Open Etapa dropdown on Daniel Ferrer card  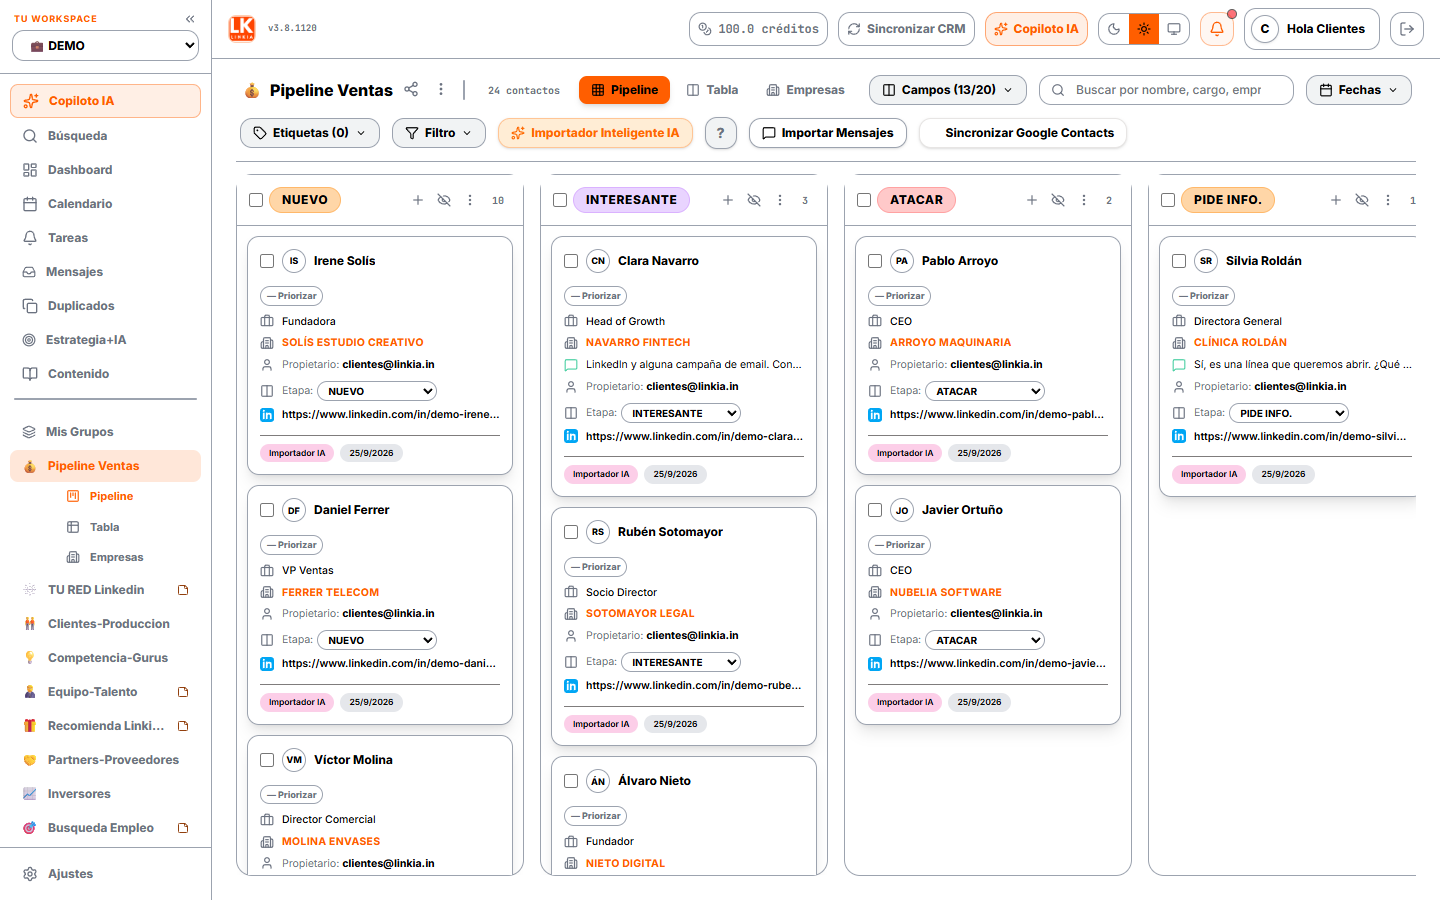[377, 640]
